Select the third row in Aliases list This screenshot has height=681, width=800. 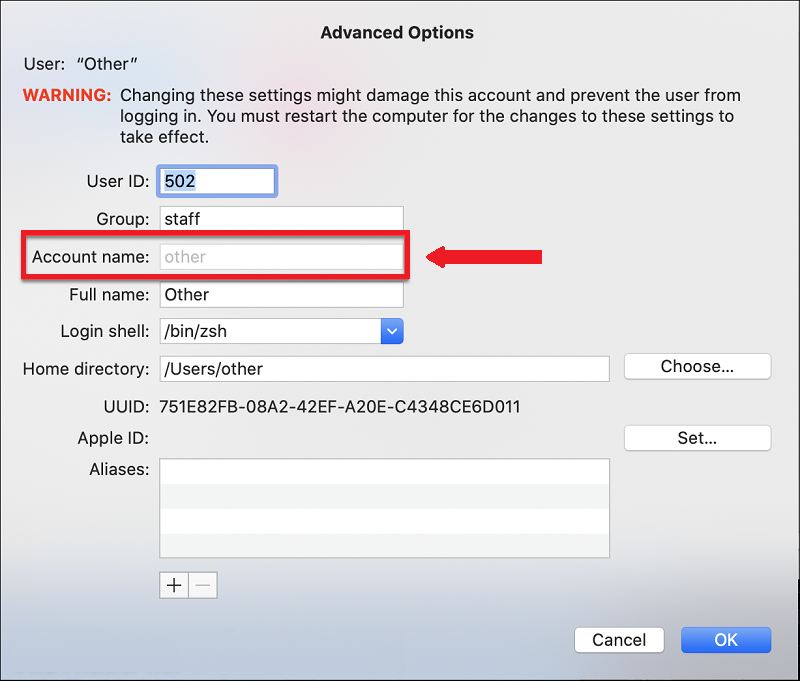(384, 521)
